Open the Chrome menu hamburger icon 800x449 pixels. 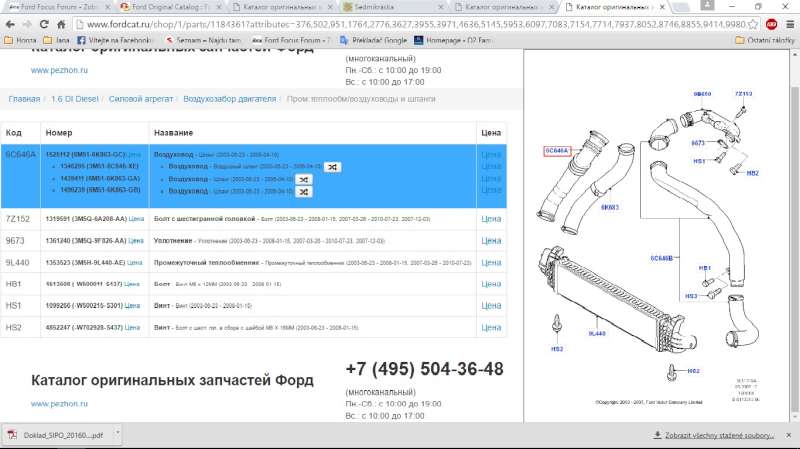click(x=789, y=24)
